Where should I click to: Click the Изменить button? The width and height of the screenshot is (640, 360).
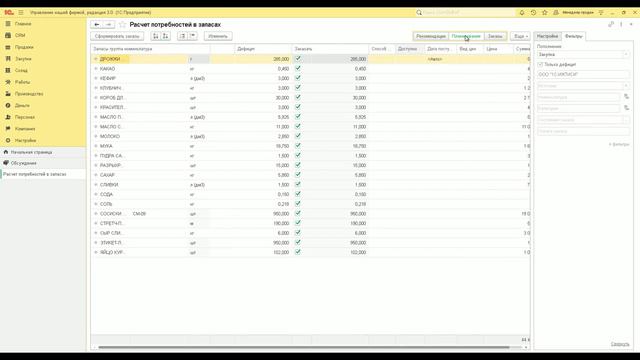218,36
